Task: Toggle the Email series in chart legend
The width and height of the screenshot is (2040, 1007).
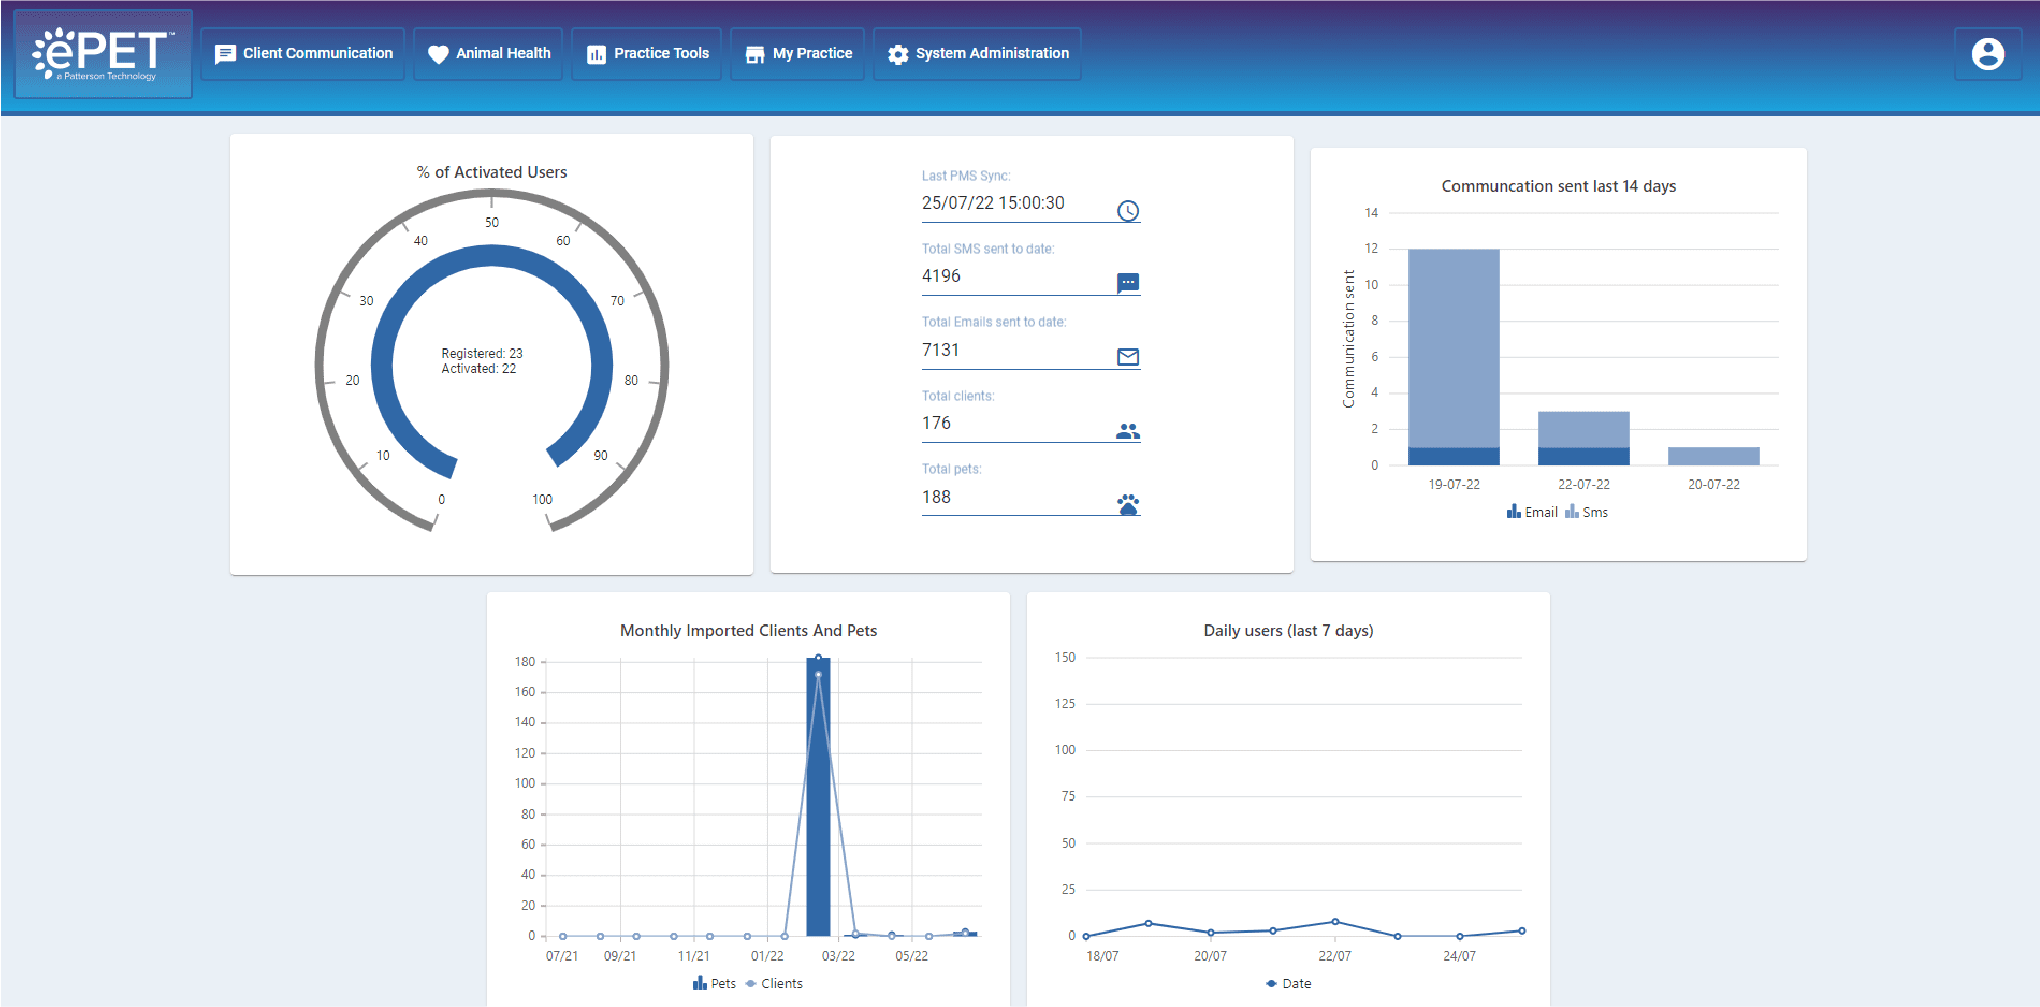Action: [x=1532, y=512]
